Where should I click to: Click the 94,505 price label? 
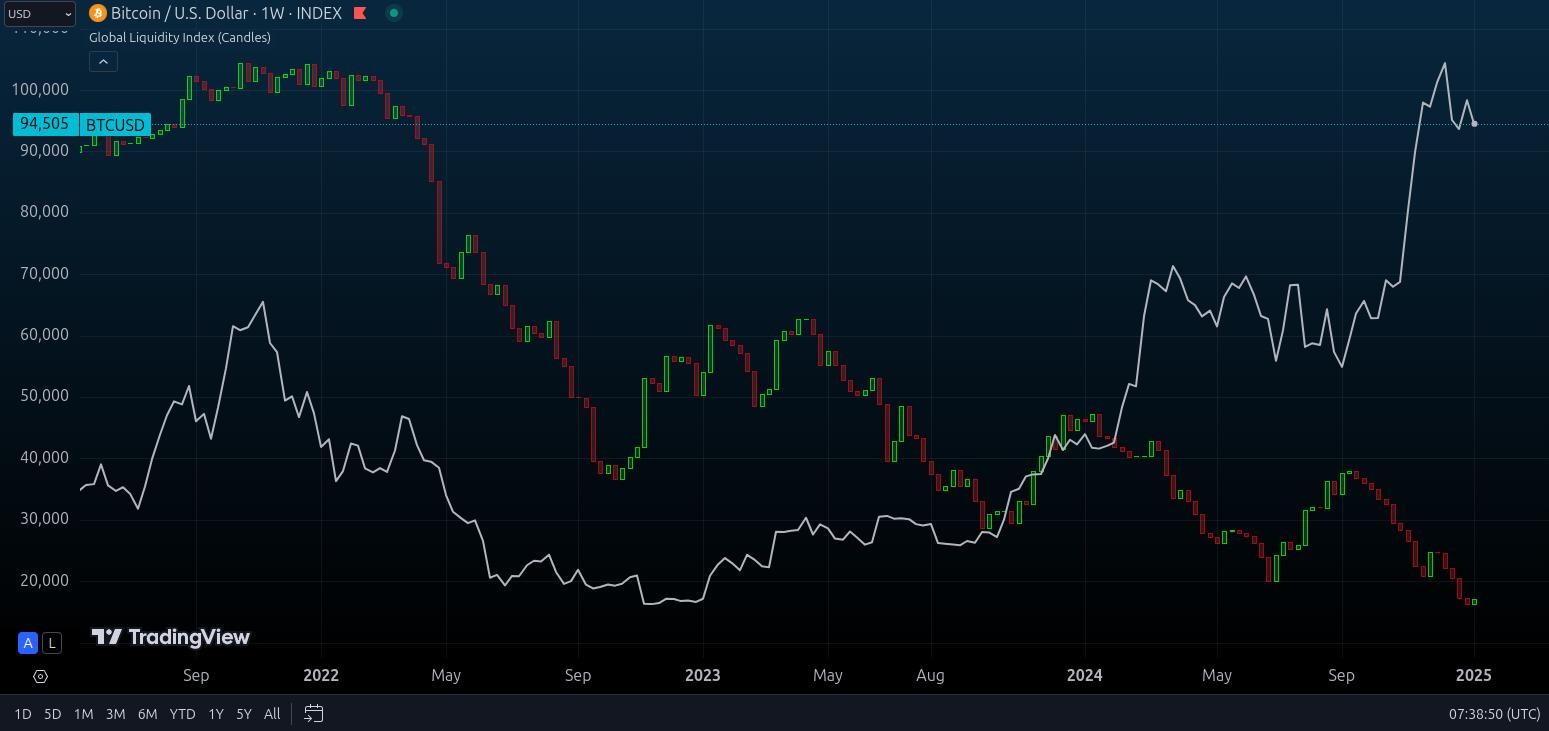pyautogui.click(x=45, y=124)
